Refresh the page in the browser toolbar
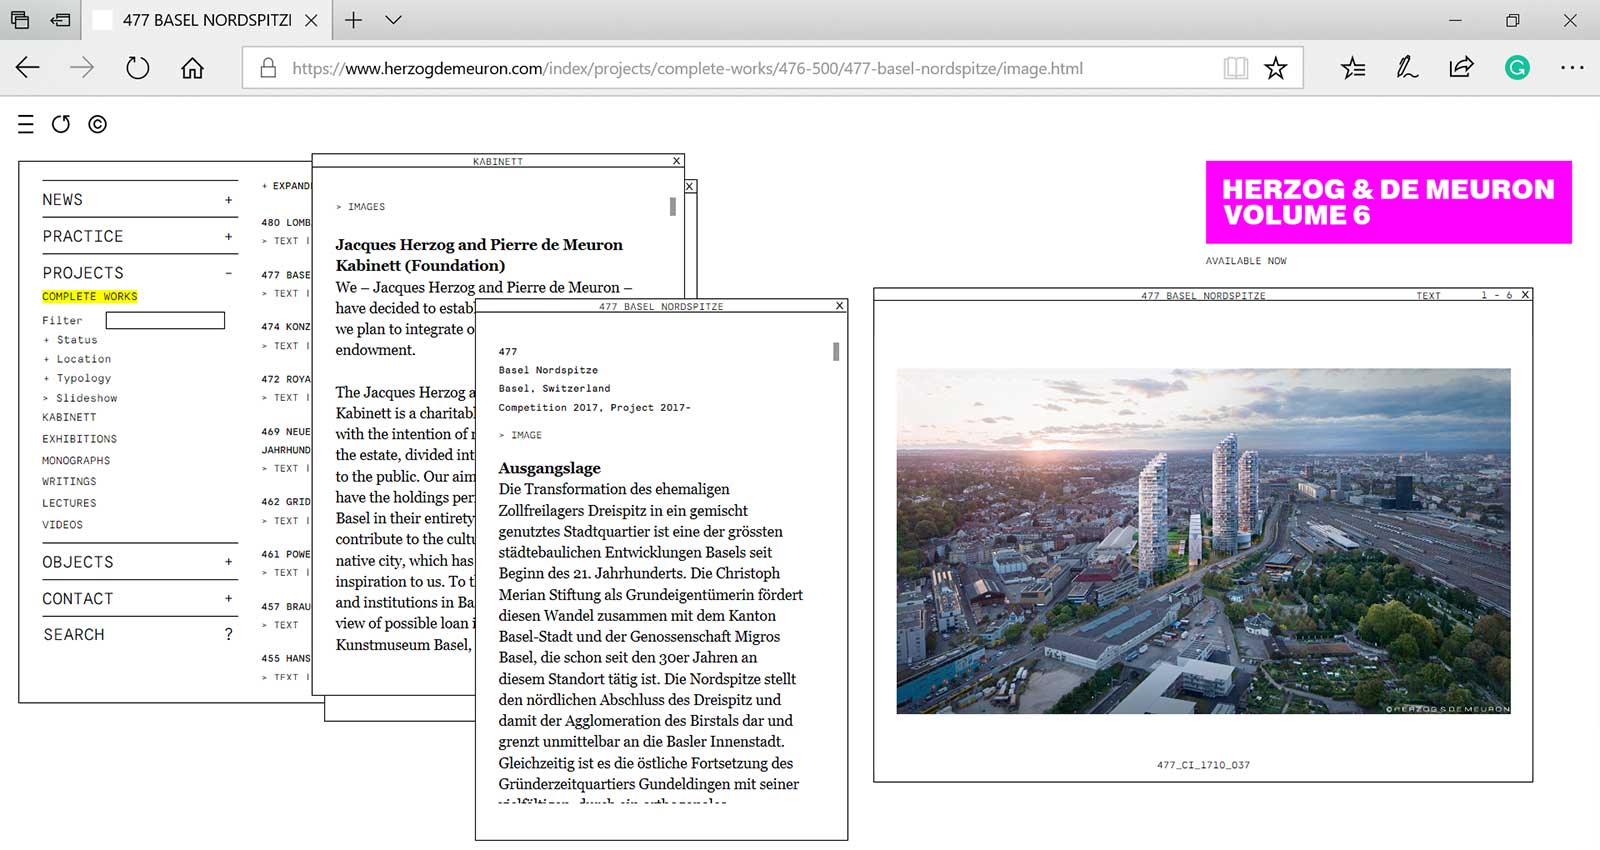Image resolution: width=1600 pixels, height=850 pixels. point(137,68)
